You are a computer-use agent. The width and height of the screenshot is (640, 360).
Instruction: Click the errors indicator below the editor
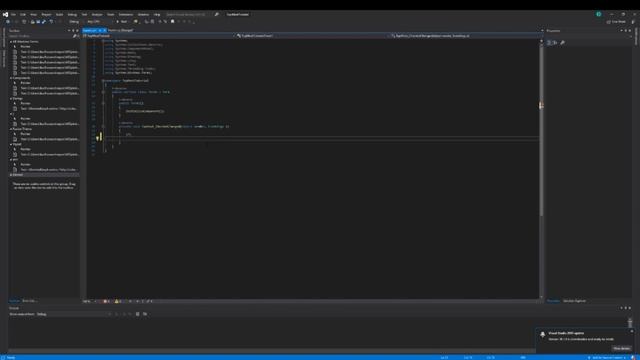(x=106, y=301)
